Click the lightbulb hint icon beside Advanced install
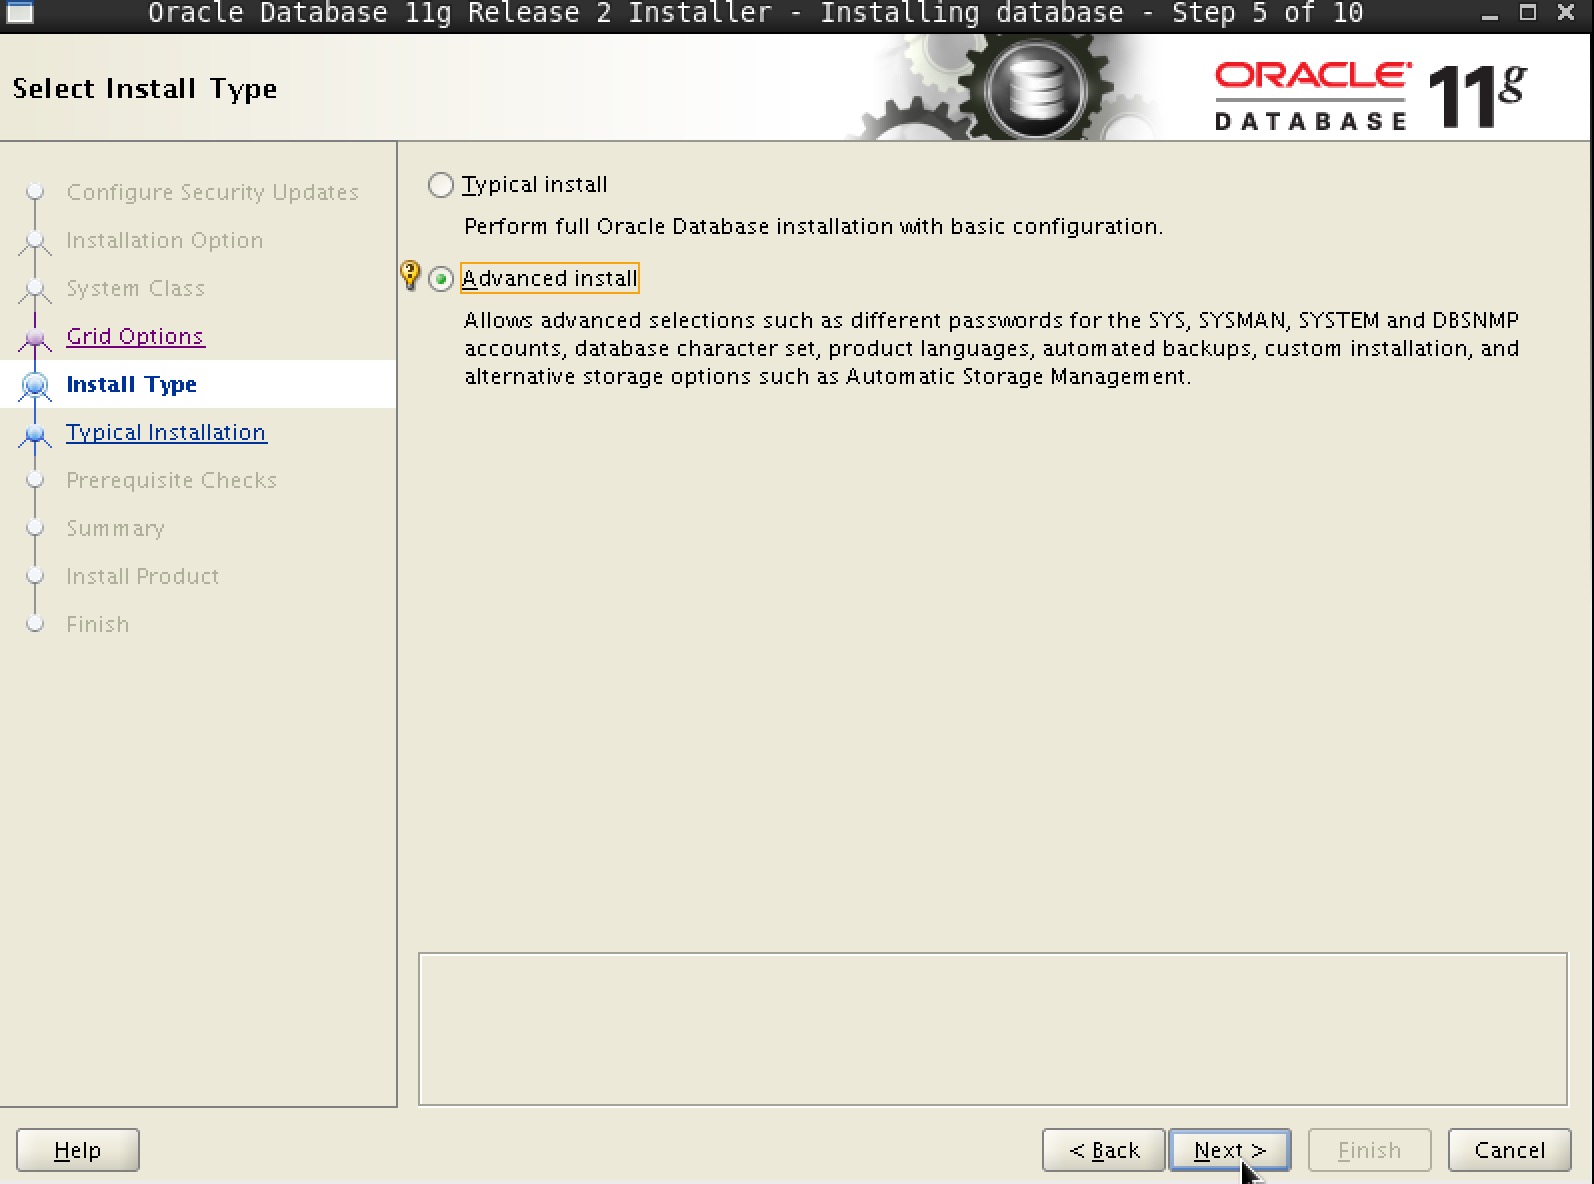The image size is (1594, 1184). click(x=410, y=275)
